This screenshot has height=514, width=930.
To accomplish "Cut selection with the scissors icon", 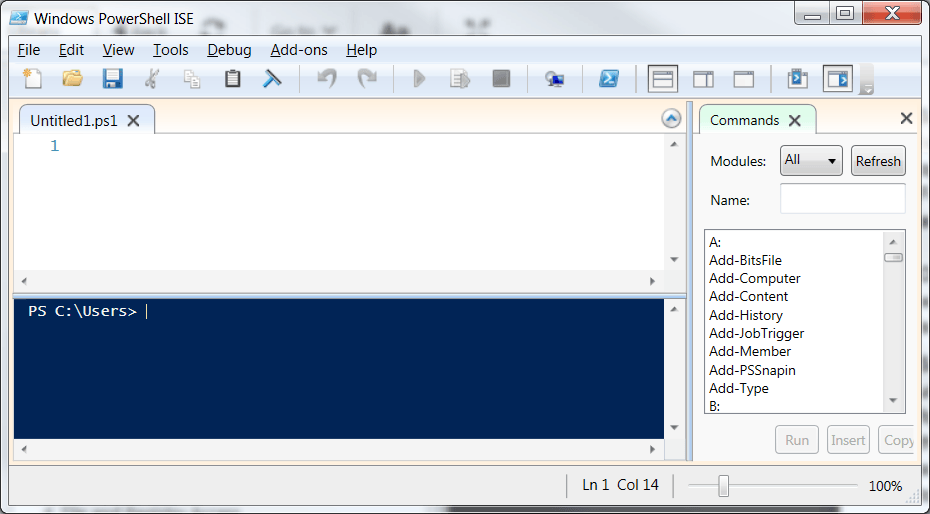I will (x=152, y=78).
